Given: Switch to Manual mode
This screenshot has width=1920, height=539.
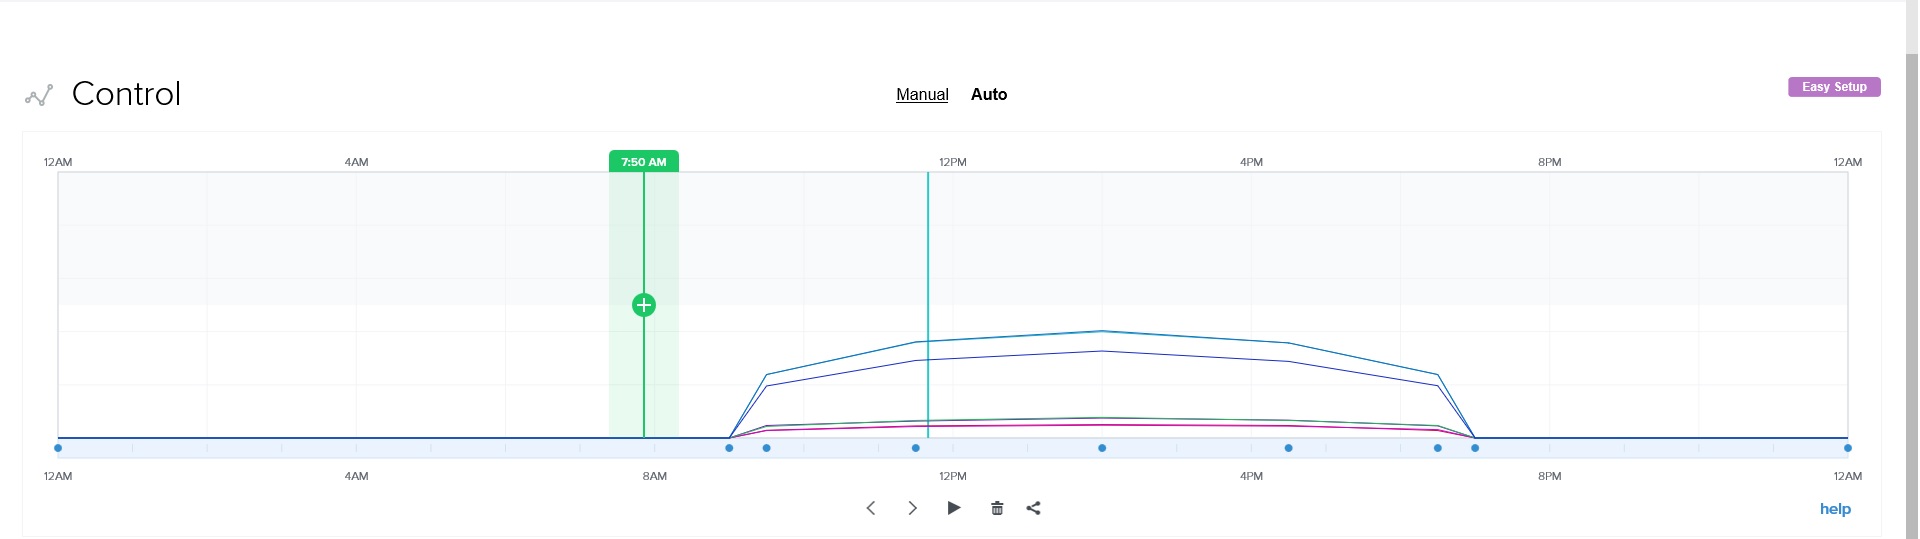Looking at the screenshot, I should pyautogui.click(x=922, y=94).
